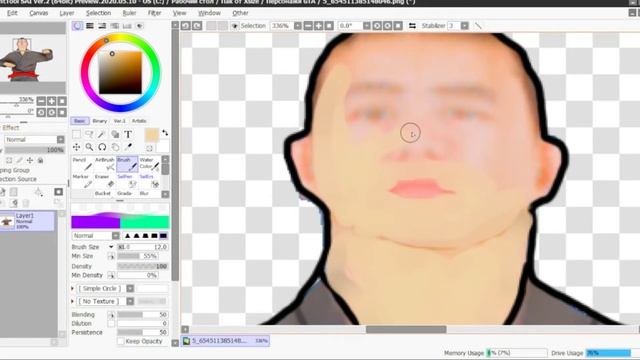This screenshot has width=640, height=360.
Task: Select the Eraser tool
Action: 105,181
